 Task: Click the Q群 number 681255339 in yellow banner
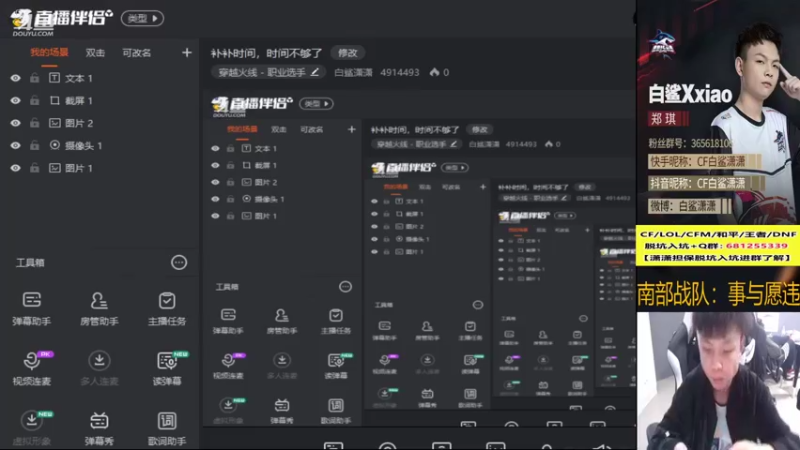point(757,246)
